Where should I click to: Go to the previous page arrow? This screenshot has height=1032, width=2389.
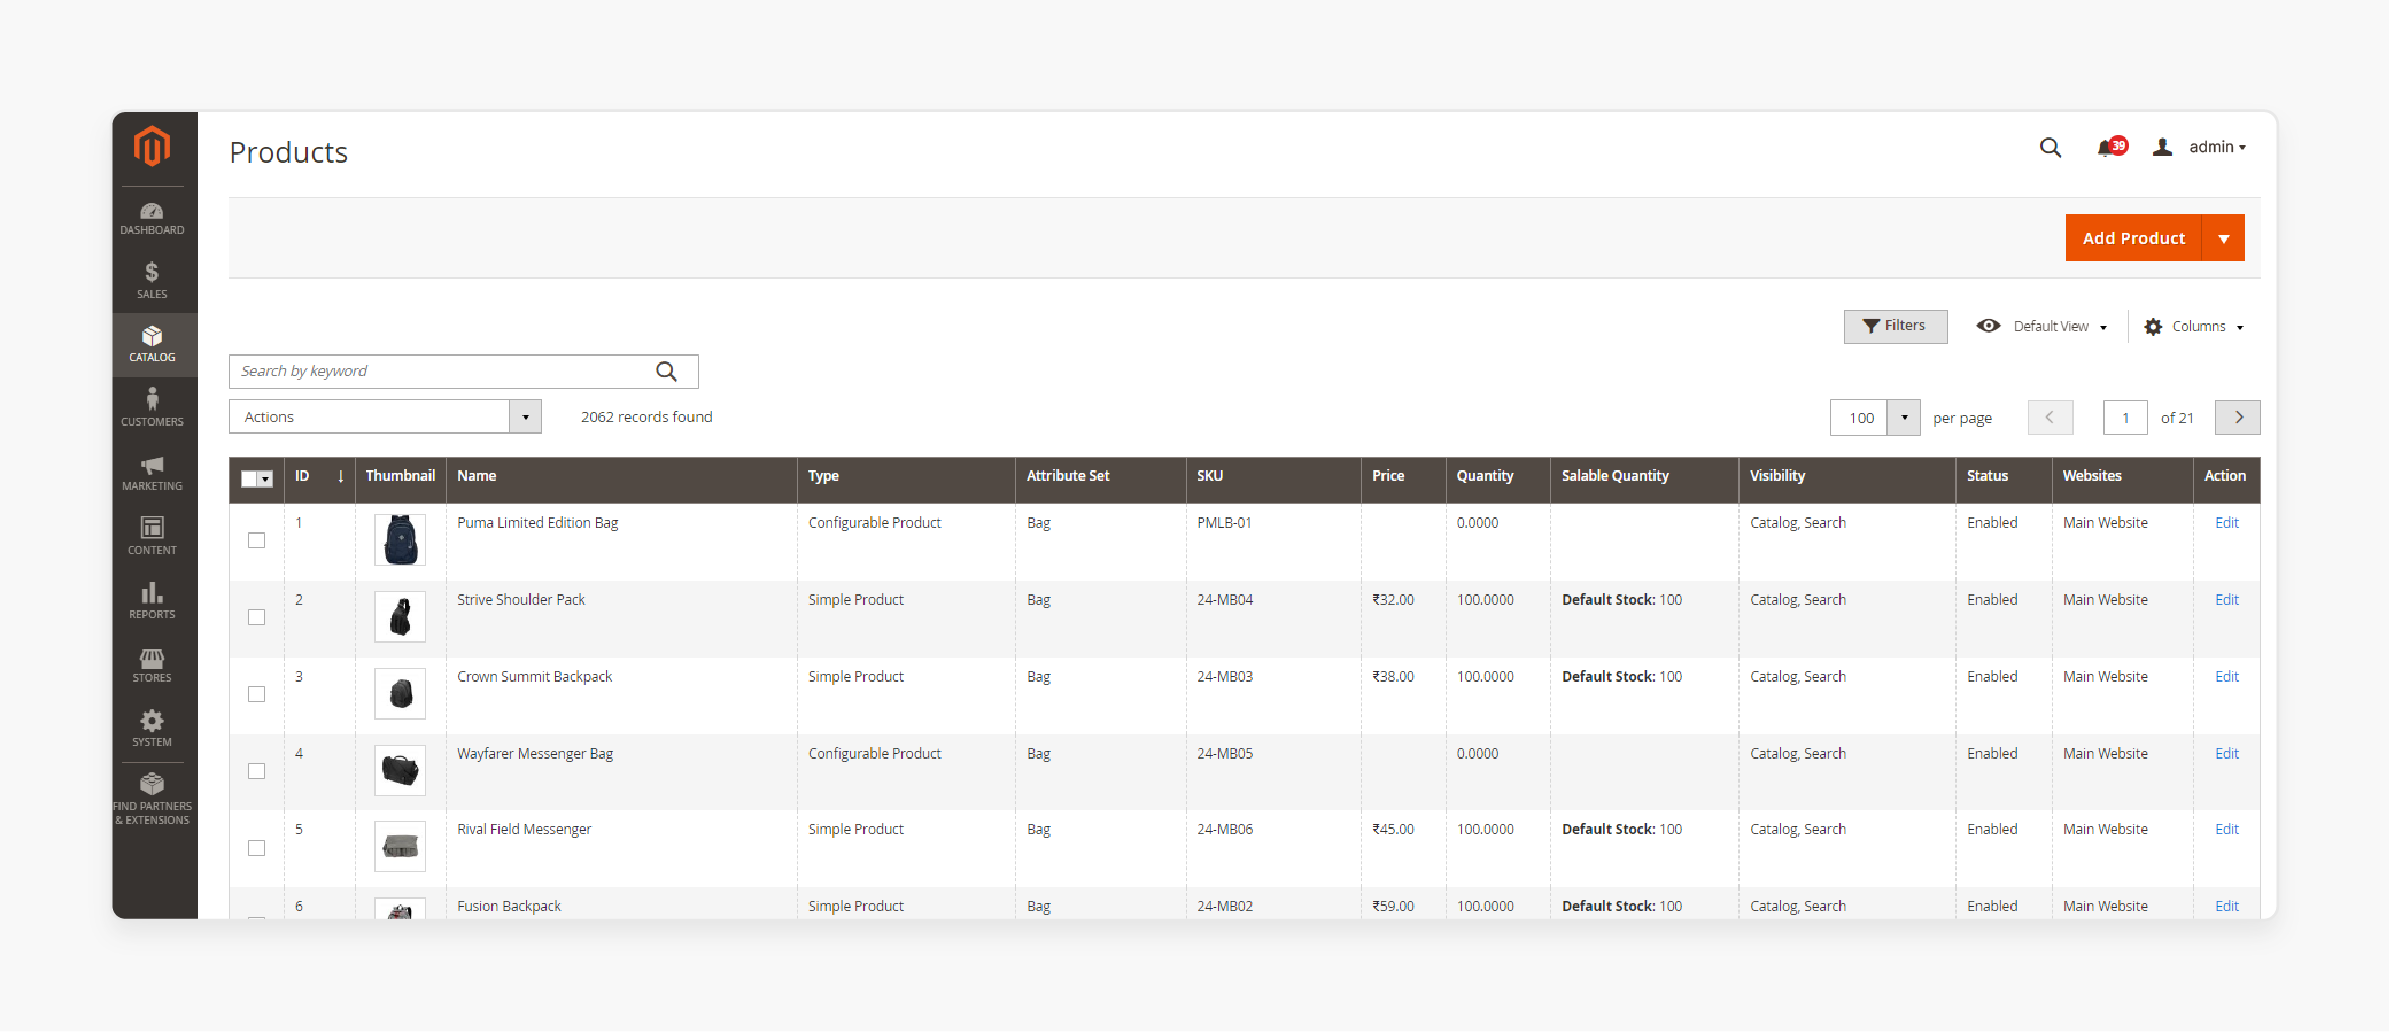(2050, 417)
